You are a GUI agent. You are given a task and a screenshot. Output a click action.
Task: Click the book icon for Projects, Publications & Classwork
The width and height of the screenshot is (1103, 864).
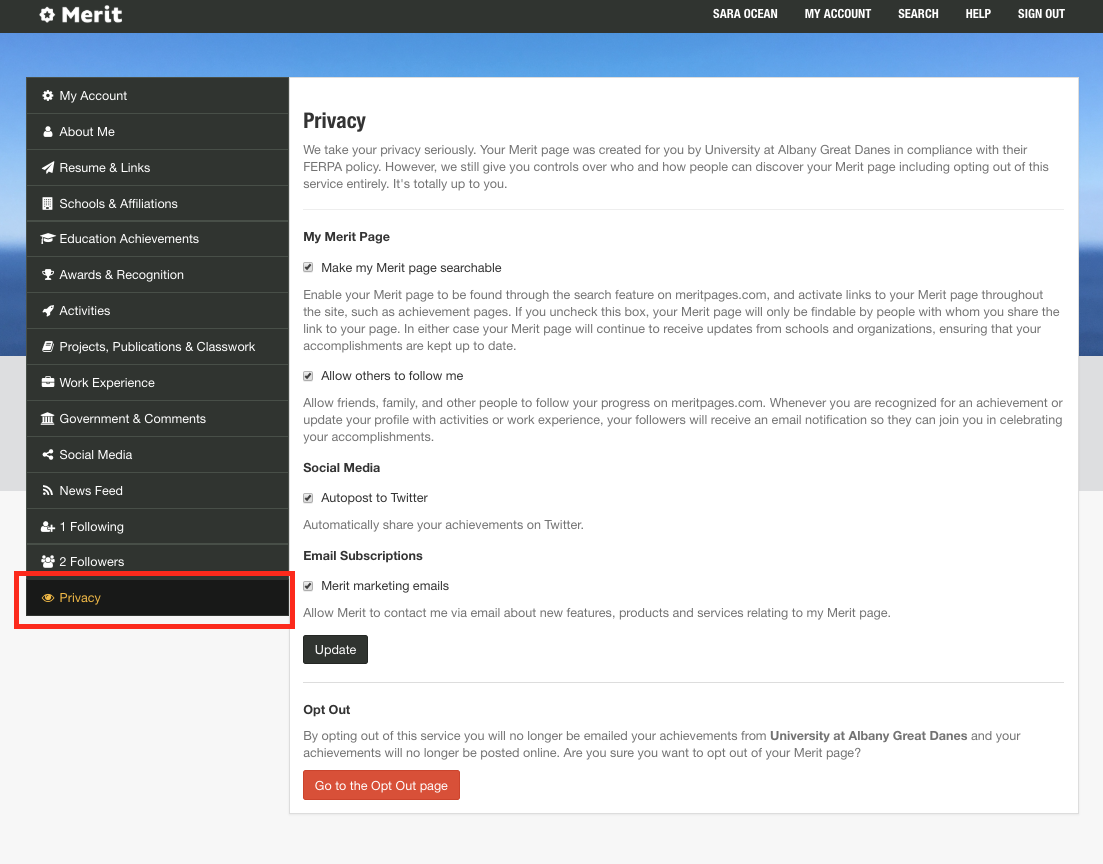(48, 346)
